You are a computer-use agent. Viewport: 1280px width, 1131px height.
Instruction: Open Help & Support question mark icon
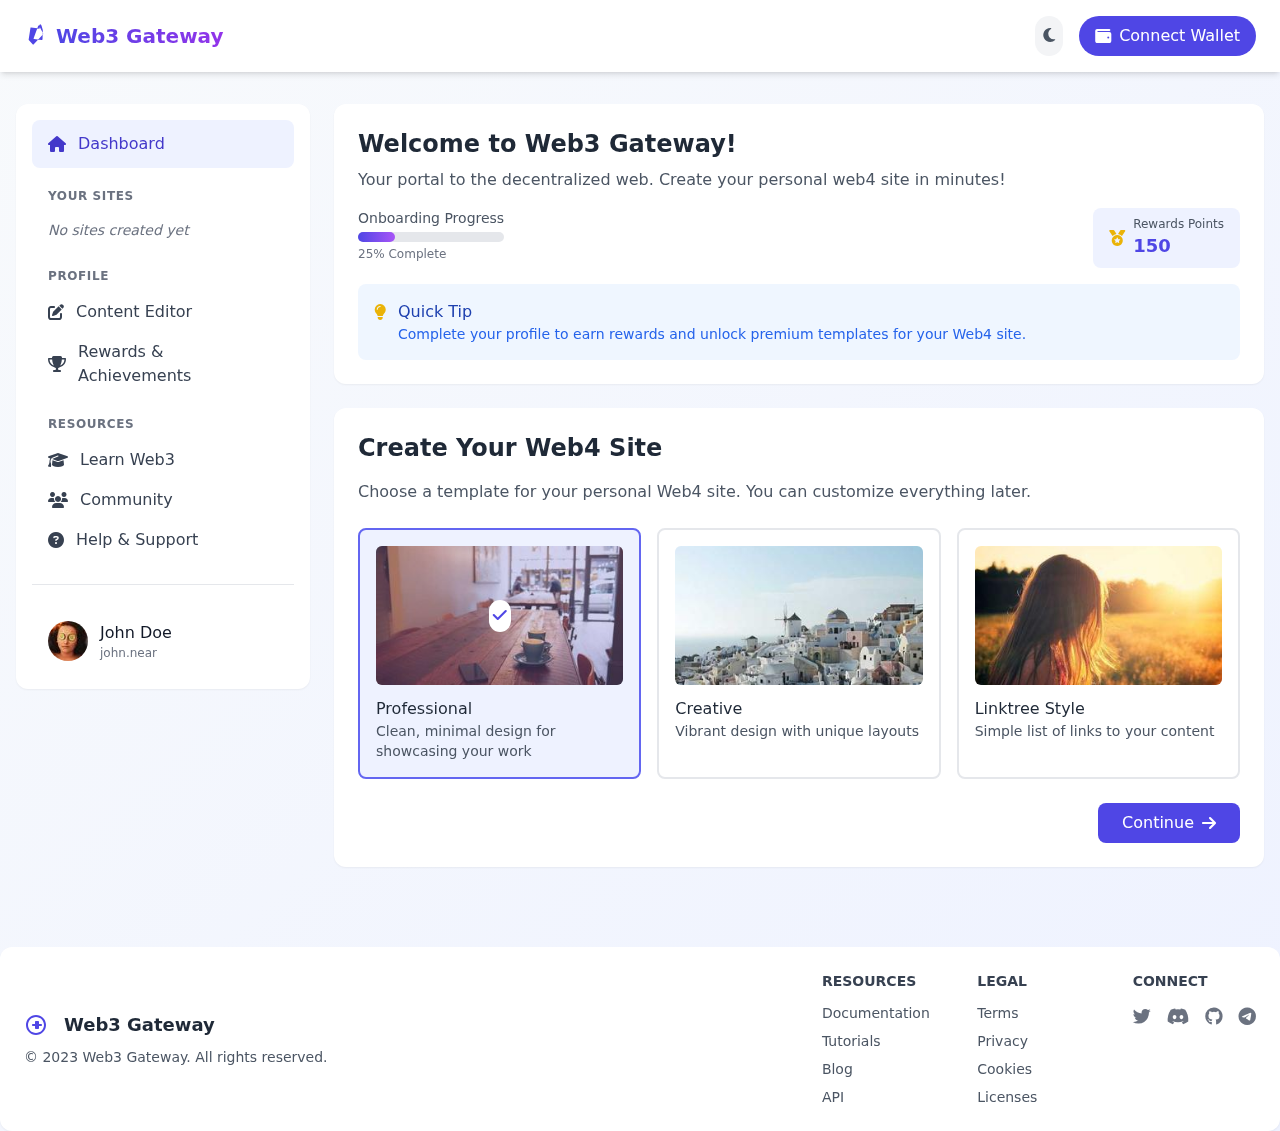(55, 539)
